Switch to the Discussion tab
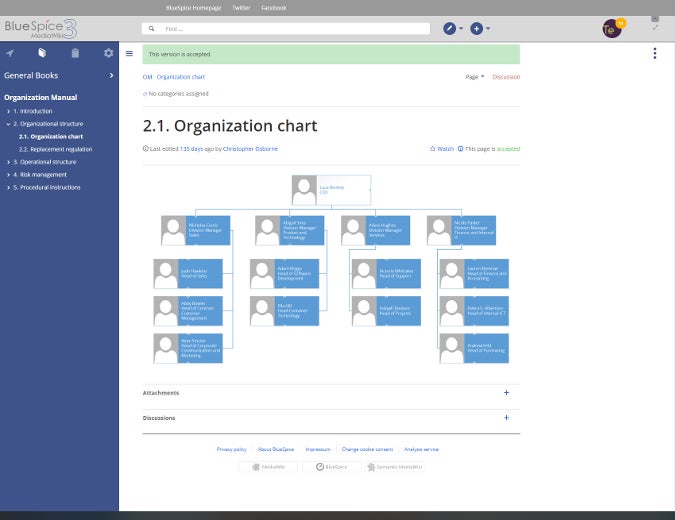Image resolution: width=675 pixels, height=520 pixels. 505,76
